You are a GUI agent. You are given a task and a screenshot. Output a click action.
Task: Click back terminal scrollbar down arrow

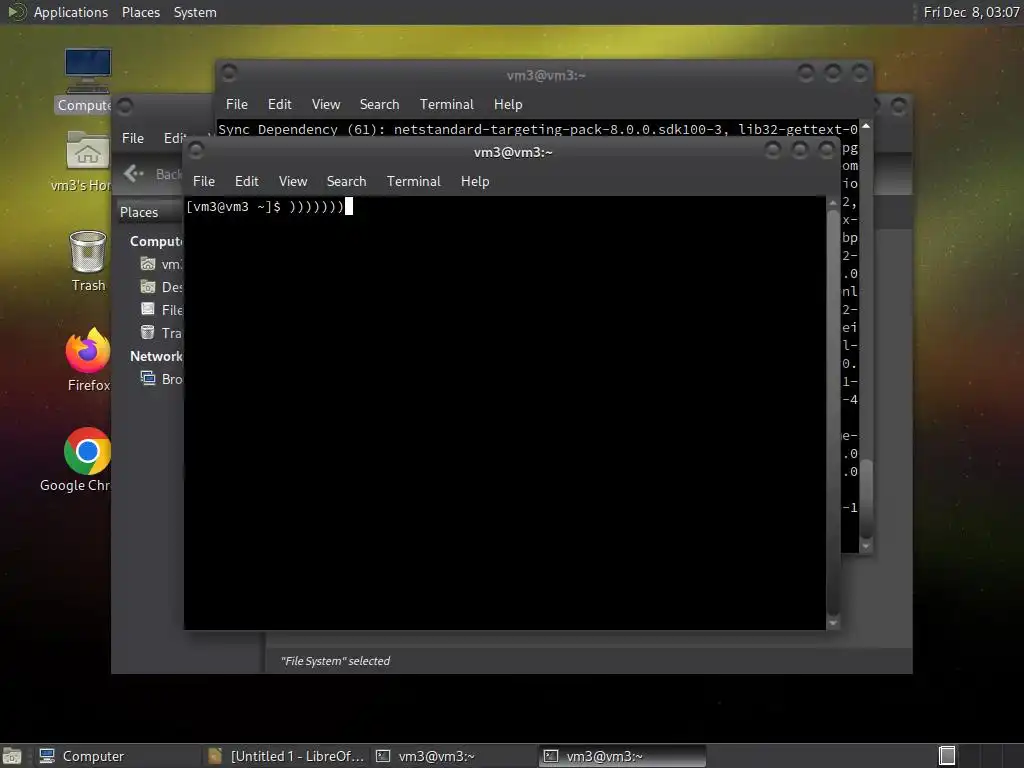click(x=866, y=547)
